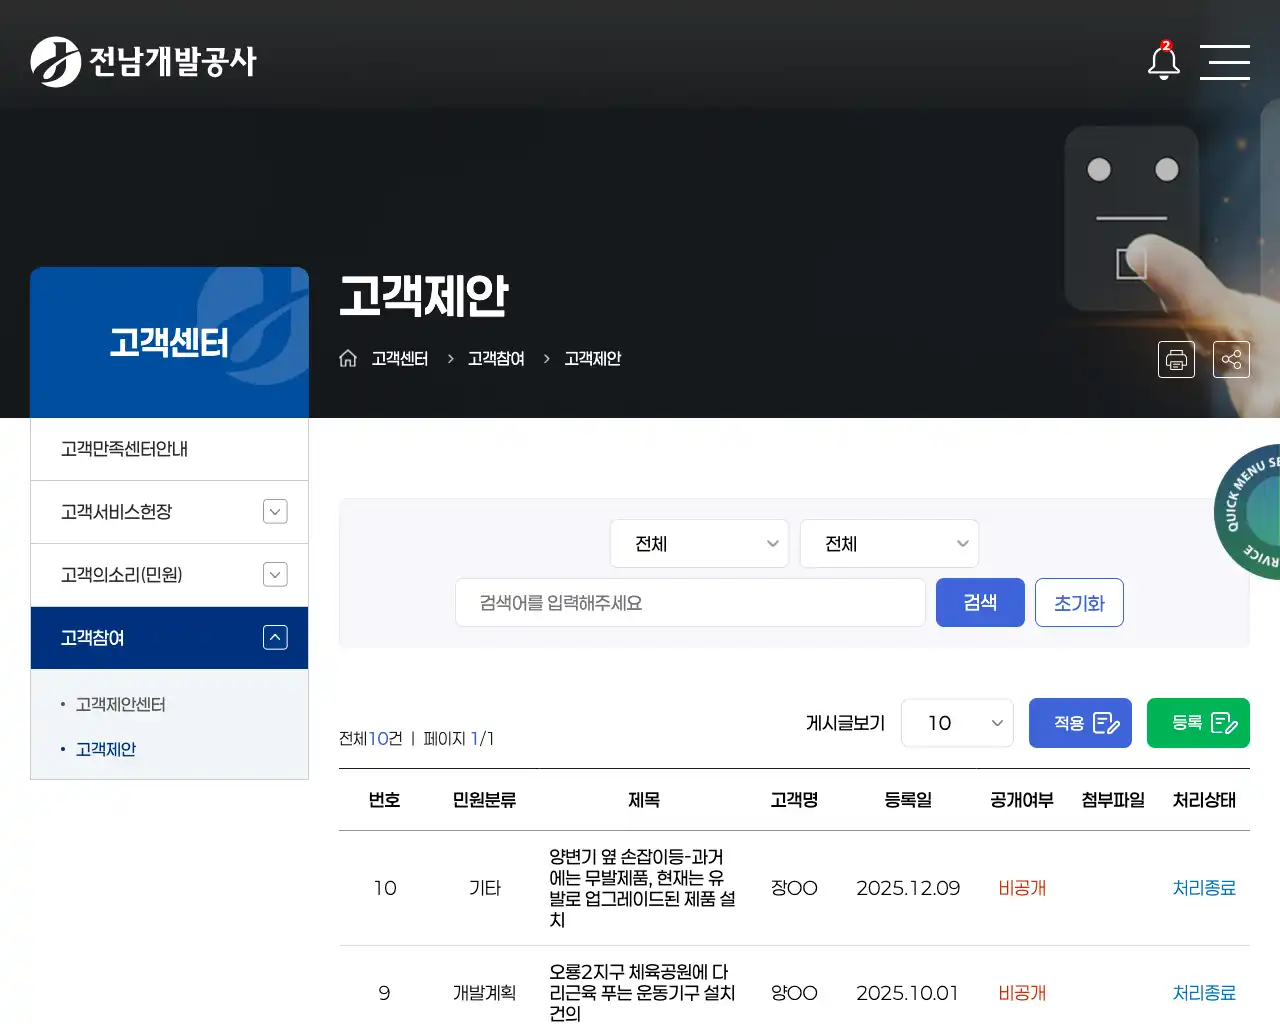Click the search keyword input field
Viewport: 1280px width, 1024px height.
[690, 602]
